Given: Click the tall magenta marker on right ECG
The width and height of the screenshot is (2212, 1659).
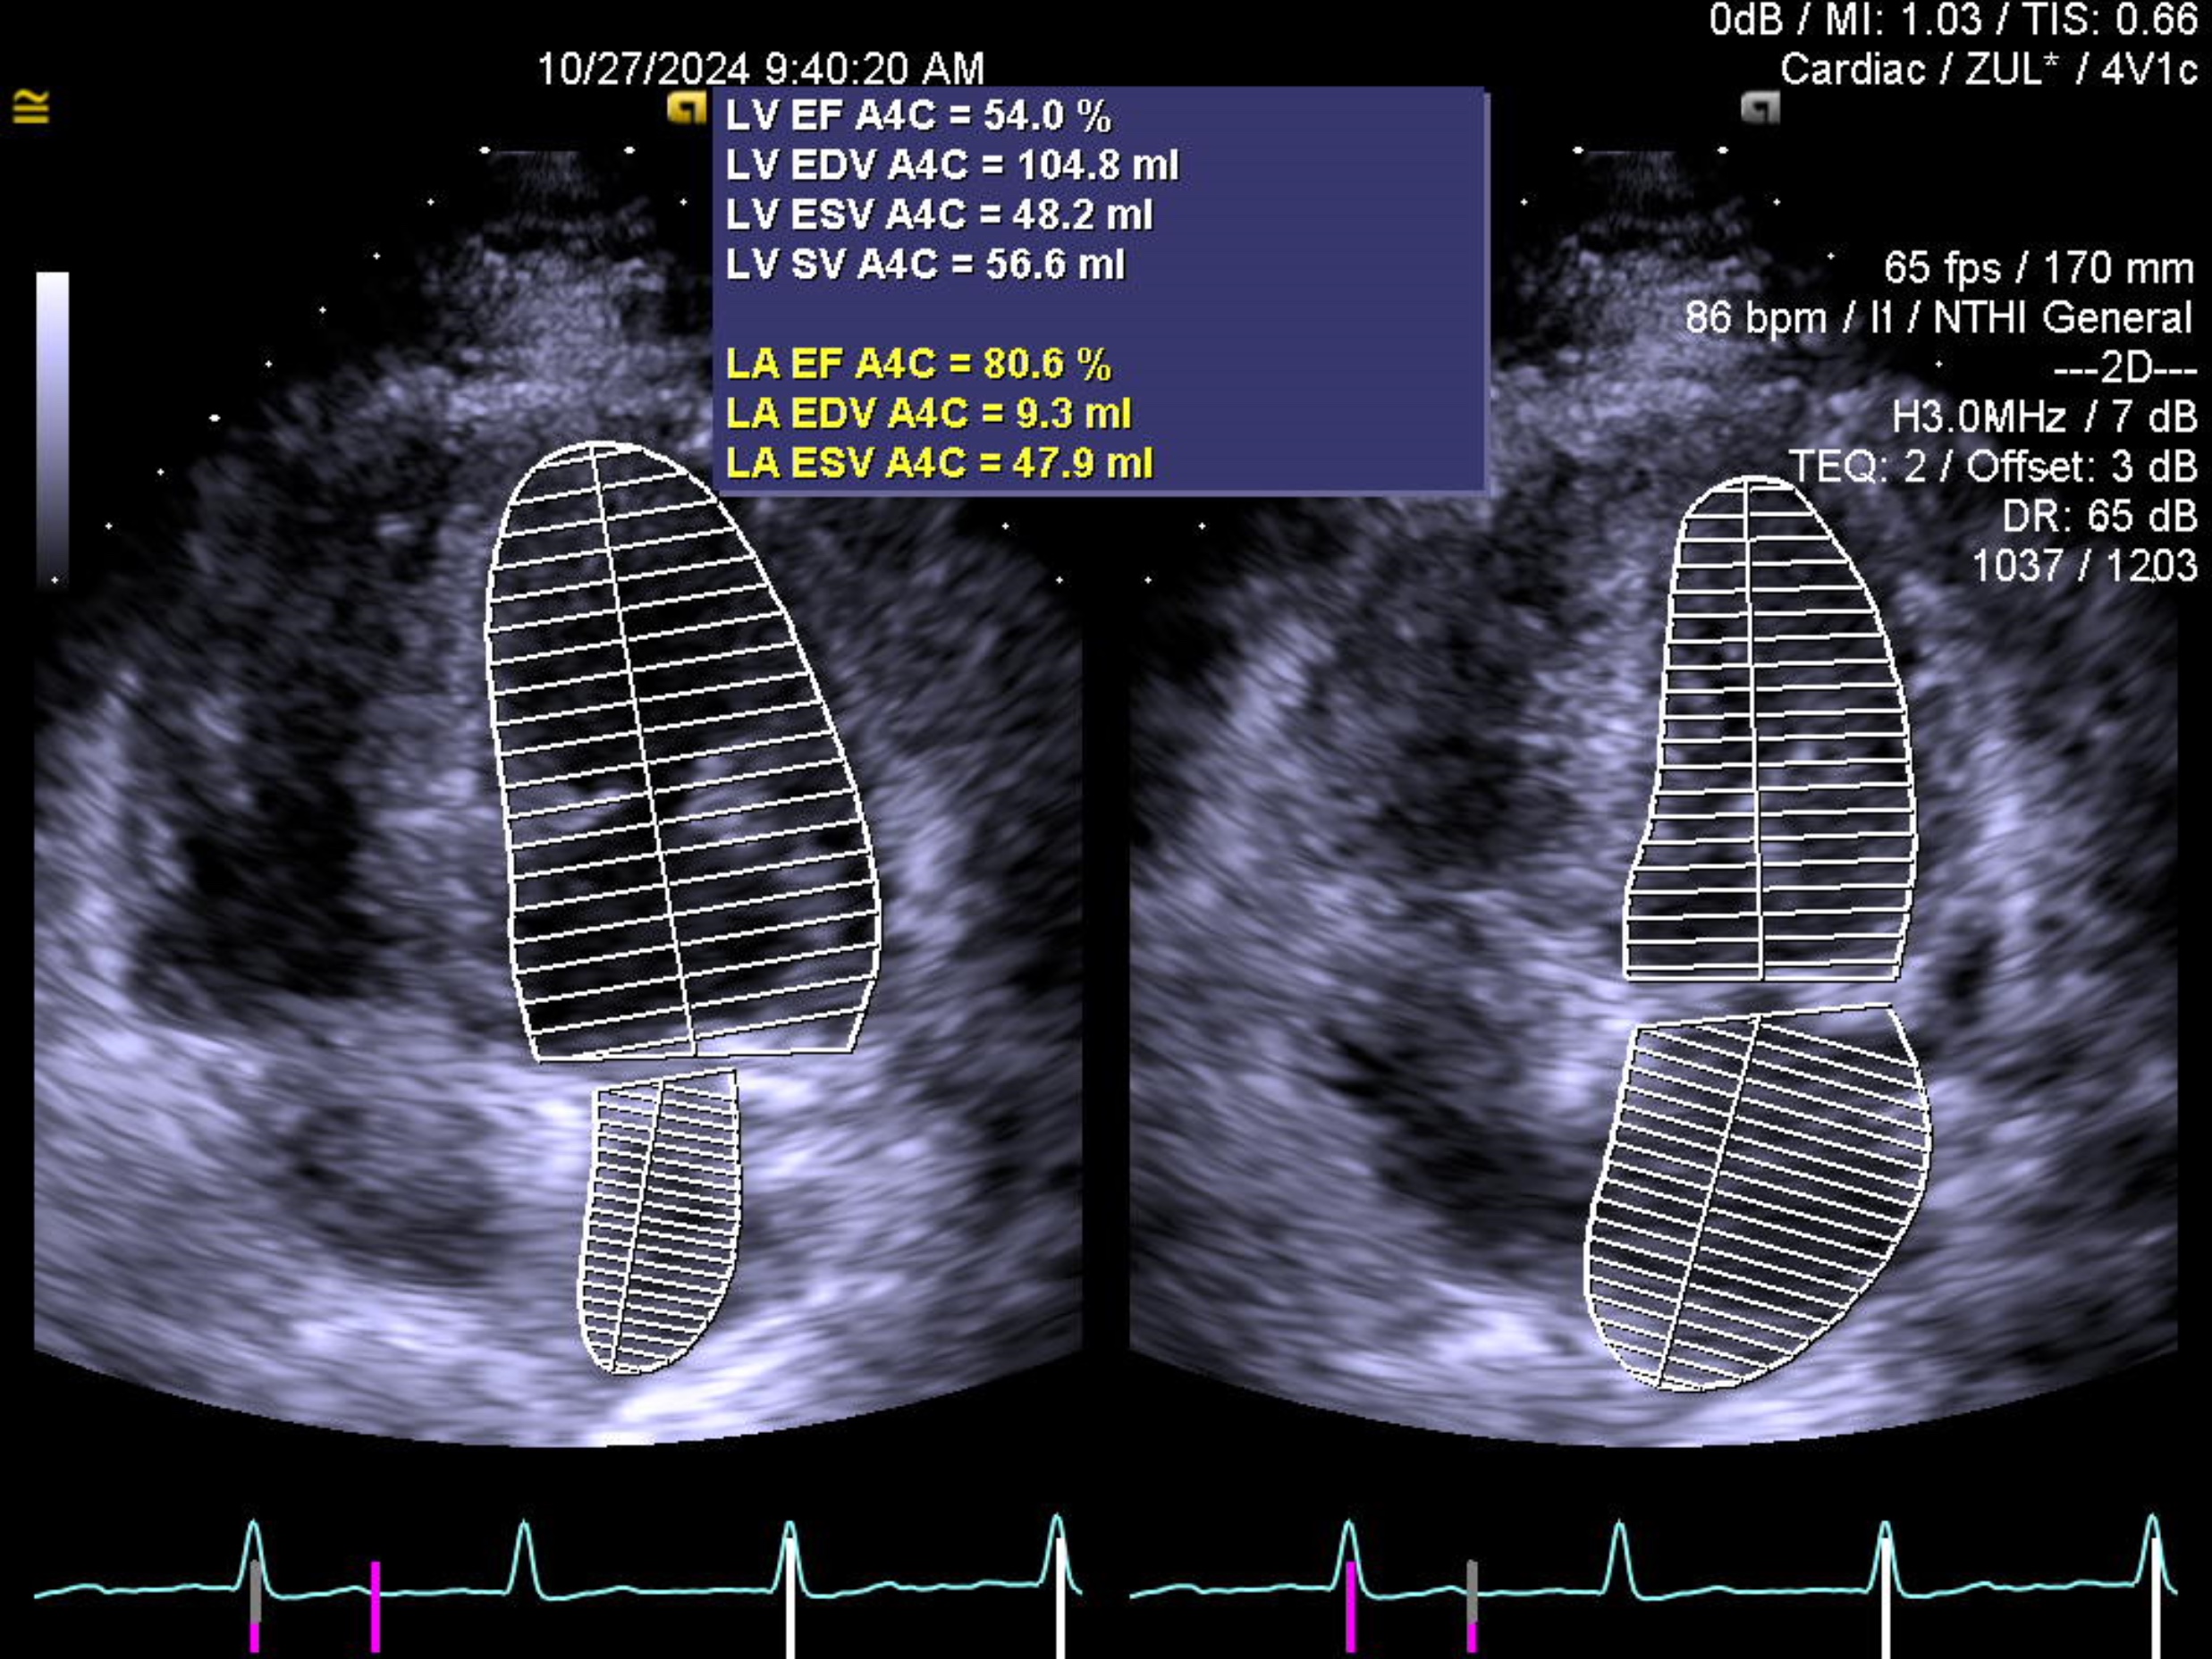Looking at the screenshot, I should [x=1351, y=1606].
